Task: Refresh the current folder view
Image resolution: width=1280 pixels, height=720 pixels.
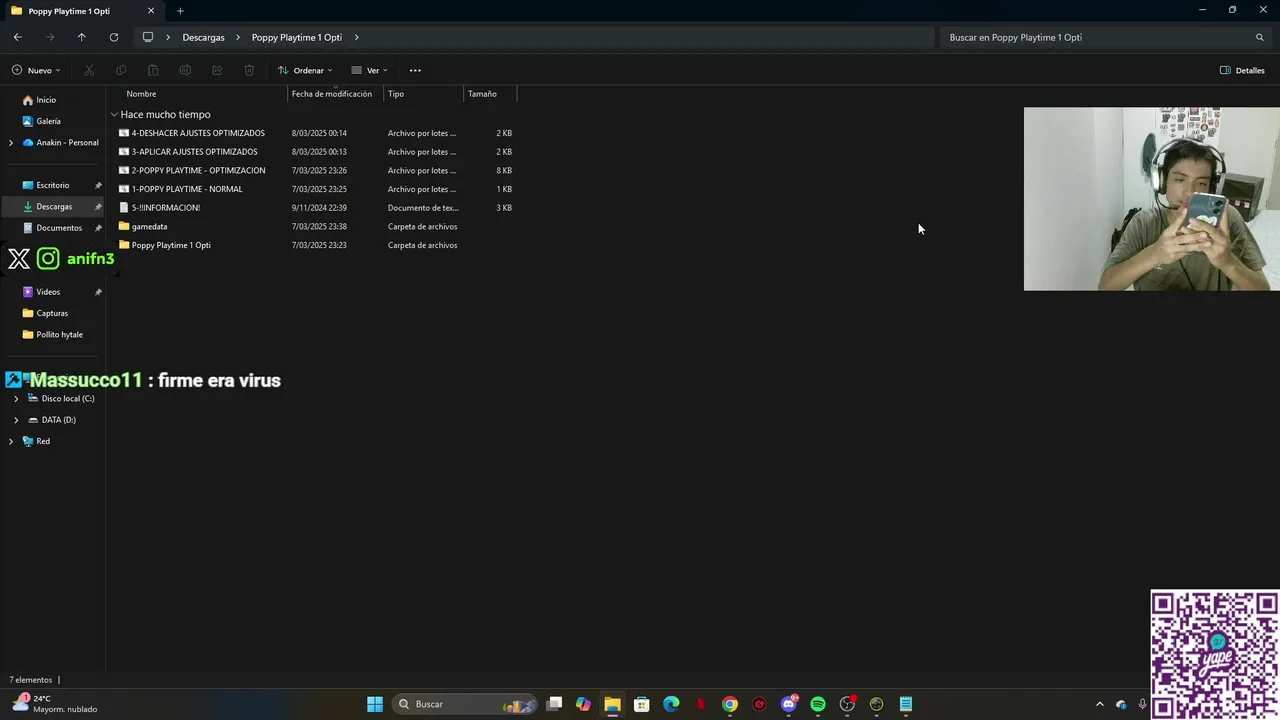Action: click(114, 37)
